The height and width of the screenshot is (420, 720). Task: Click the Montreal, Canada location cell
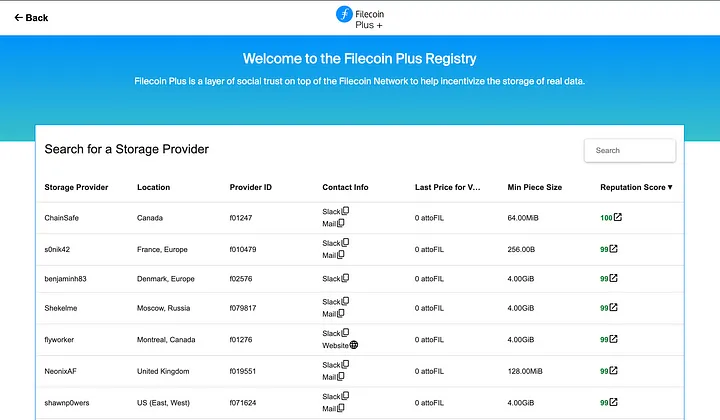(166, 340)
